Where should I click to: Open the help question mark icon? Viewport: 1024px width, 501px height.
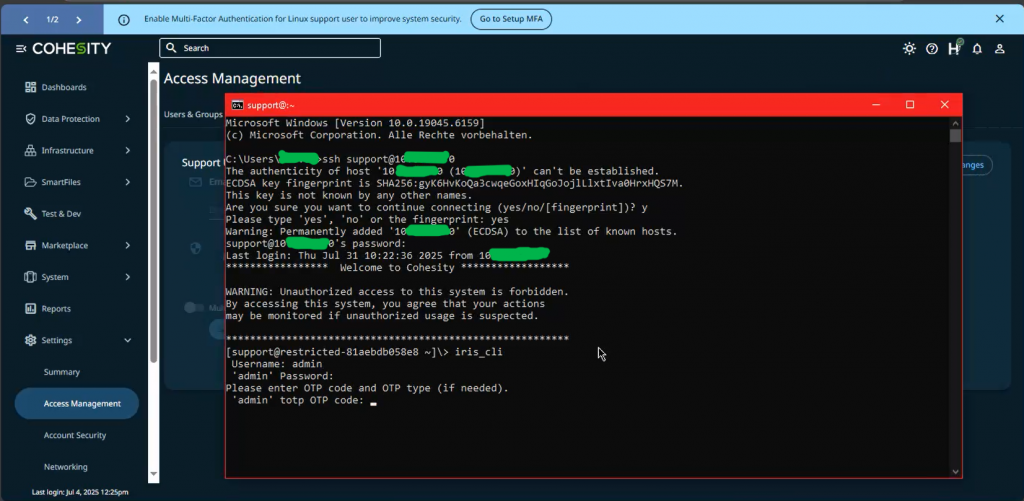(932, 48)
